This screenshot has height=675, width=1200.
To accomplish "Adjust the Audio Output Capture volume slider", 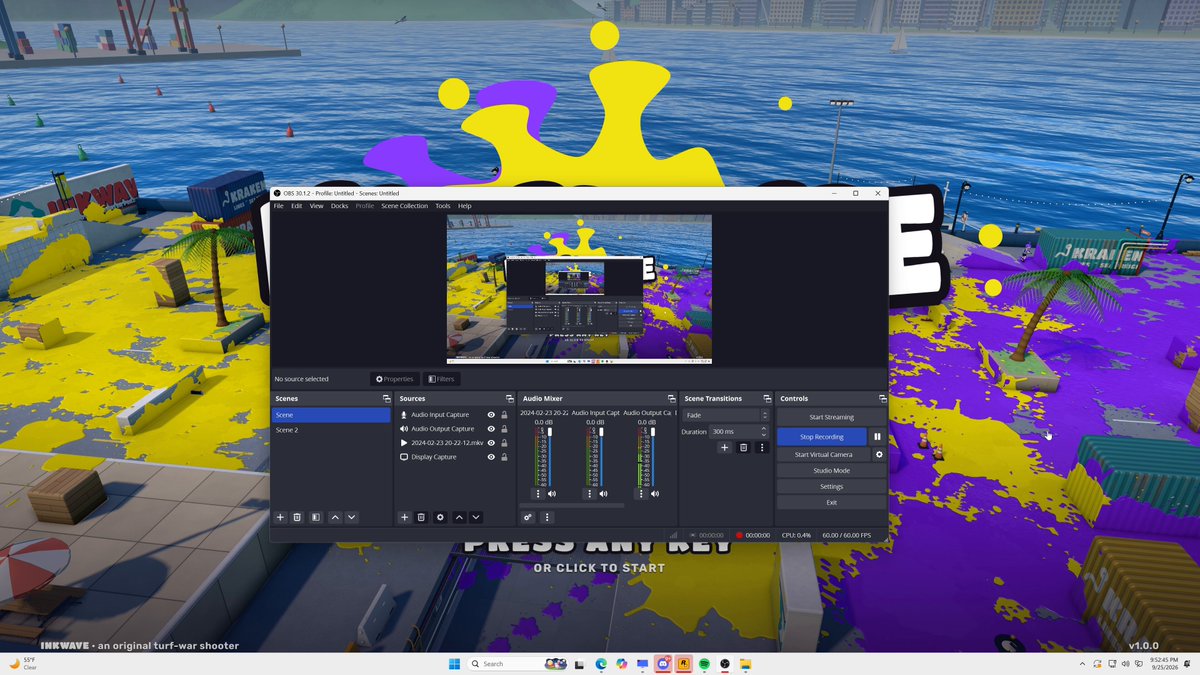I will 653,457.
